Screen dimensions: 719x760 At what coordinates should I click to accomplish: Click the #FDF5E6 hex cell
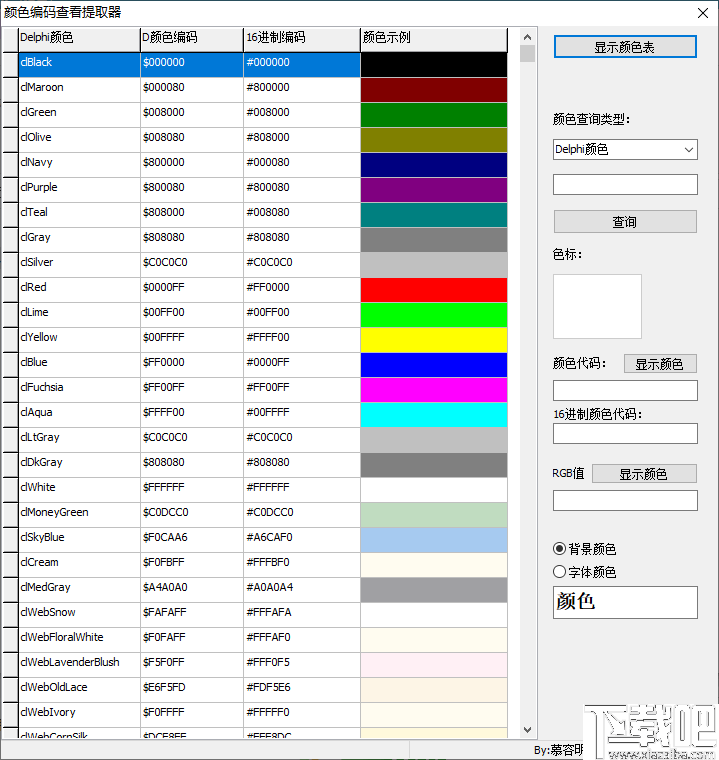tap(302, 690)
